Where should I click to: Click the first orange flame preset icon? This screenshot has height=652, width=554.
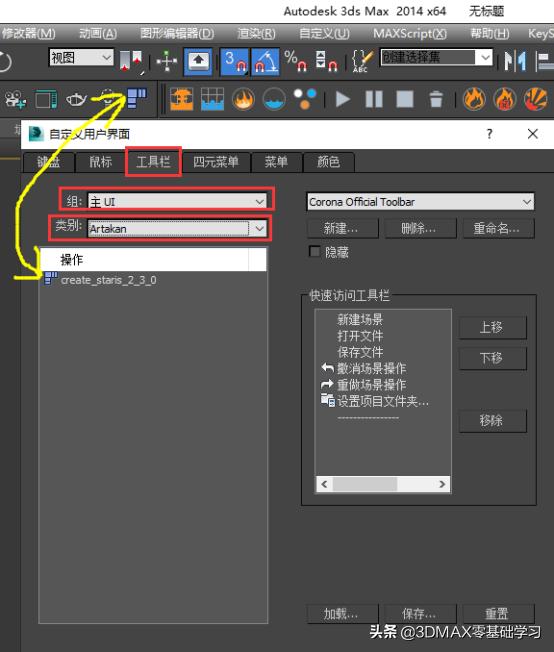(x=474, y=99)
